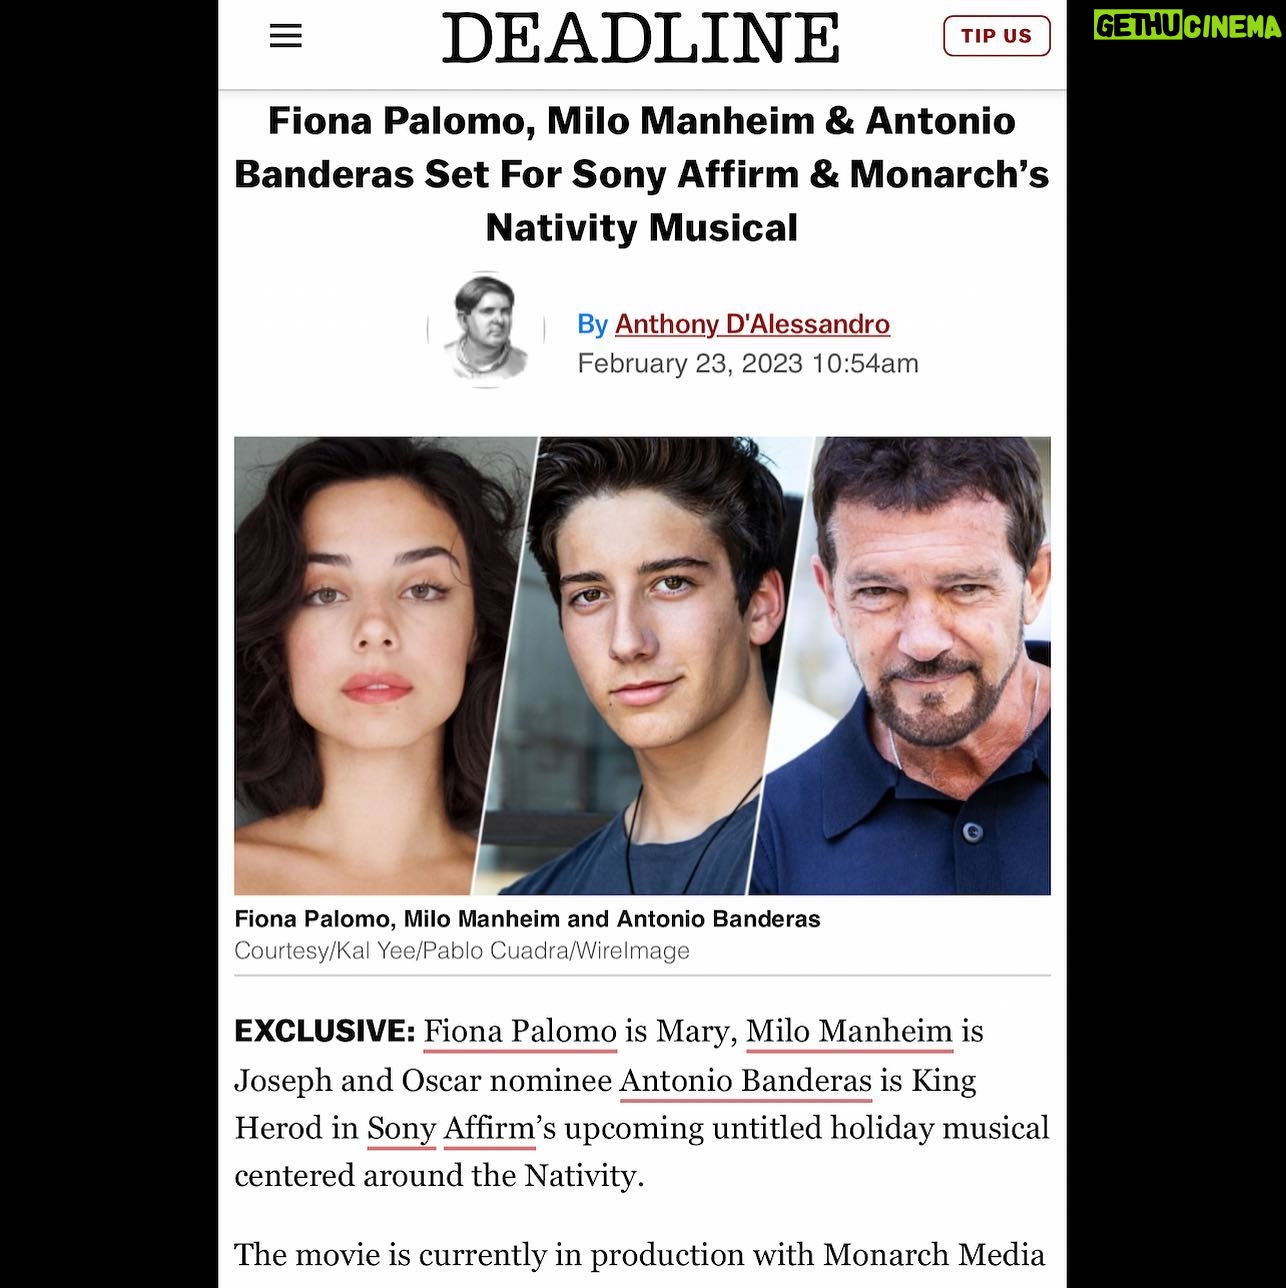
Task: Click the photo caption naming three actors
Action: point(527,919)
